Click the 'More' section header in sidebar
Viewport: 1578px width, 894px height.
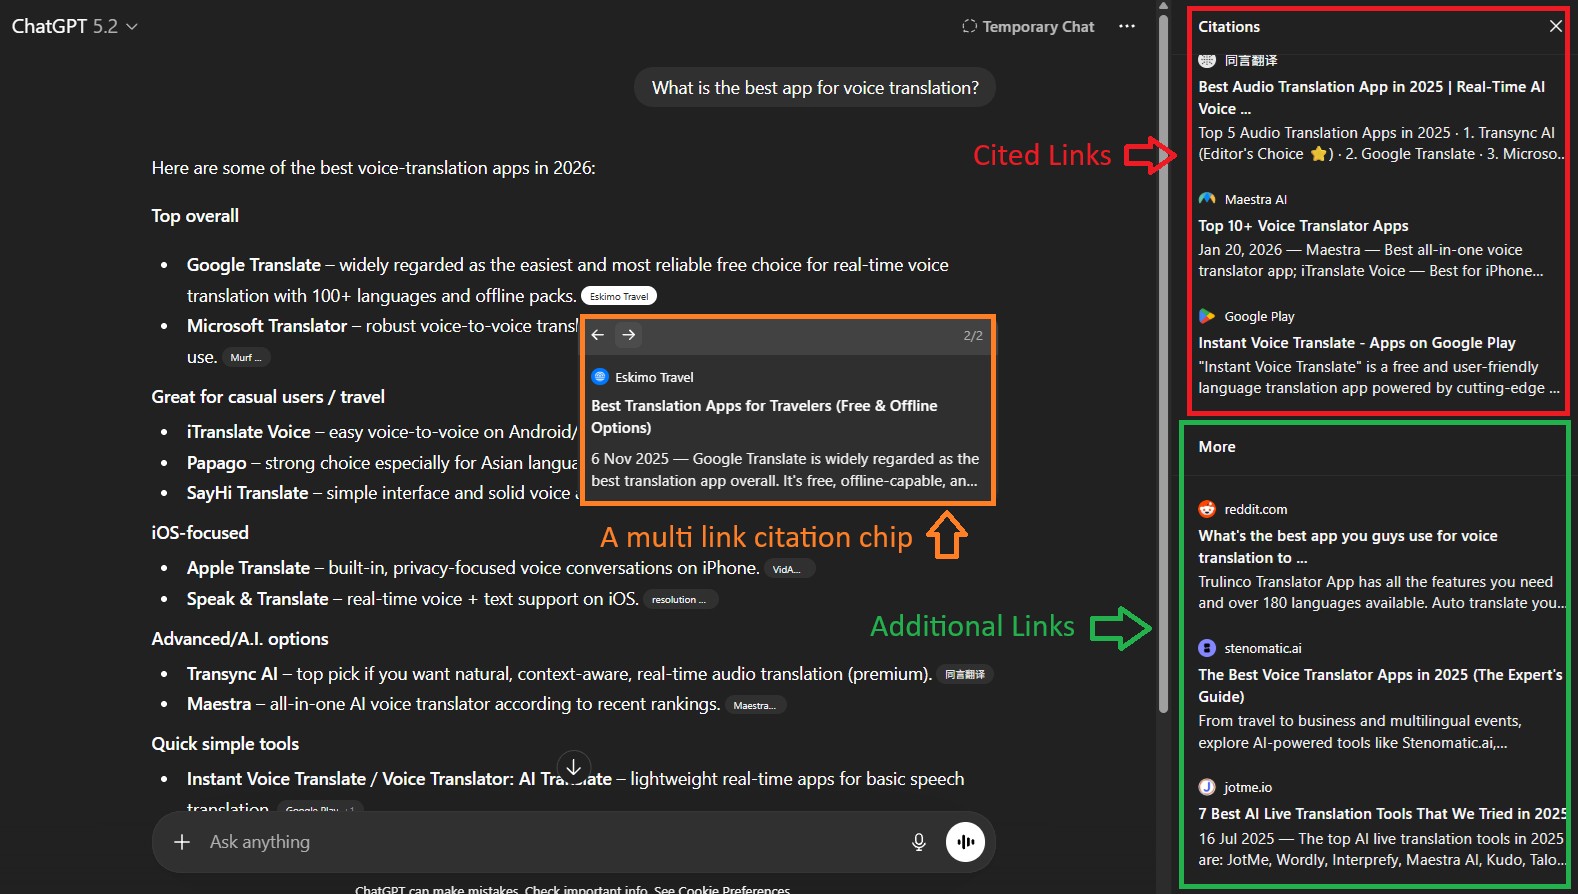point(1217,447)
